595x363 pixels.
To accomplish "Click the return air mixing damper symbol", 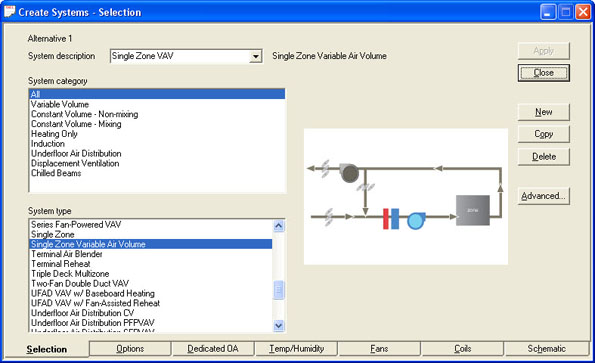I will click(365, 187).
